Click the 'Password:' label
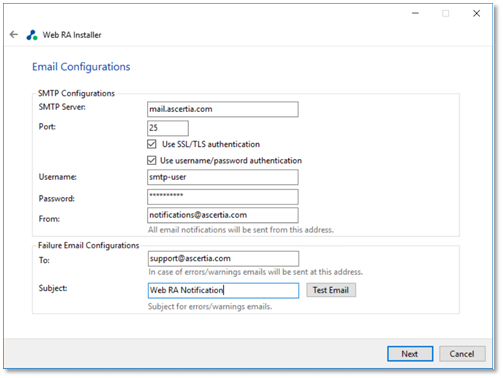This screenshot has height=378, width=503. 57,199
